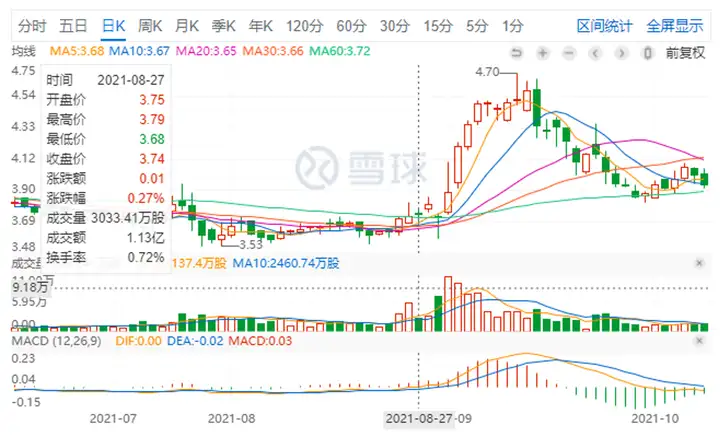Click the DEA:-0.02 value
This screenshot has height=435, width=720.
pos(195,341)
